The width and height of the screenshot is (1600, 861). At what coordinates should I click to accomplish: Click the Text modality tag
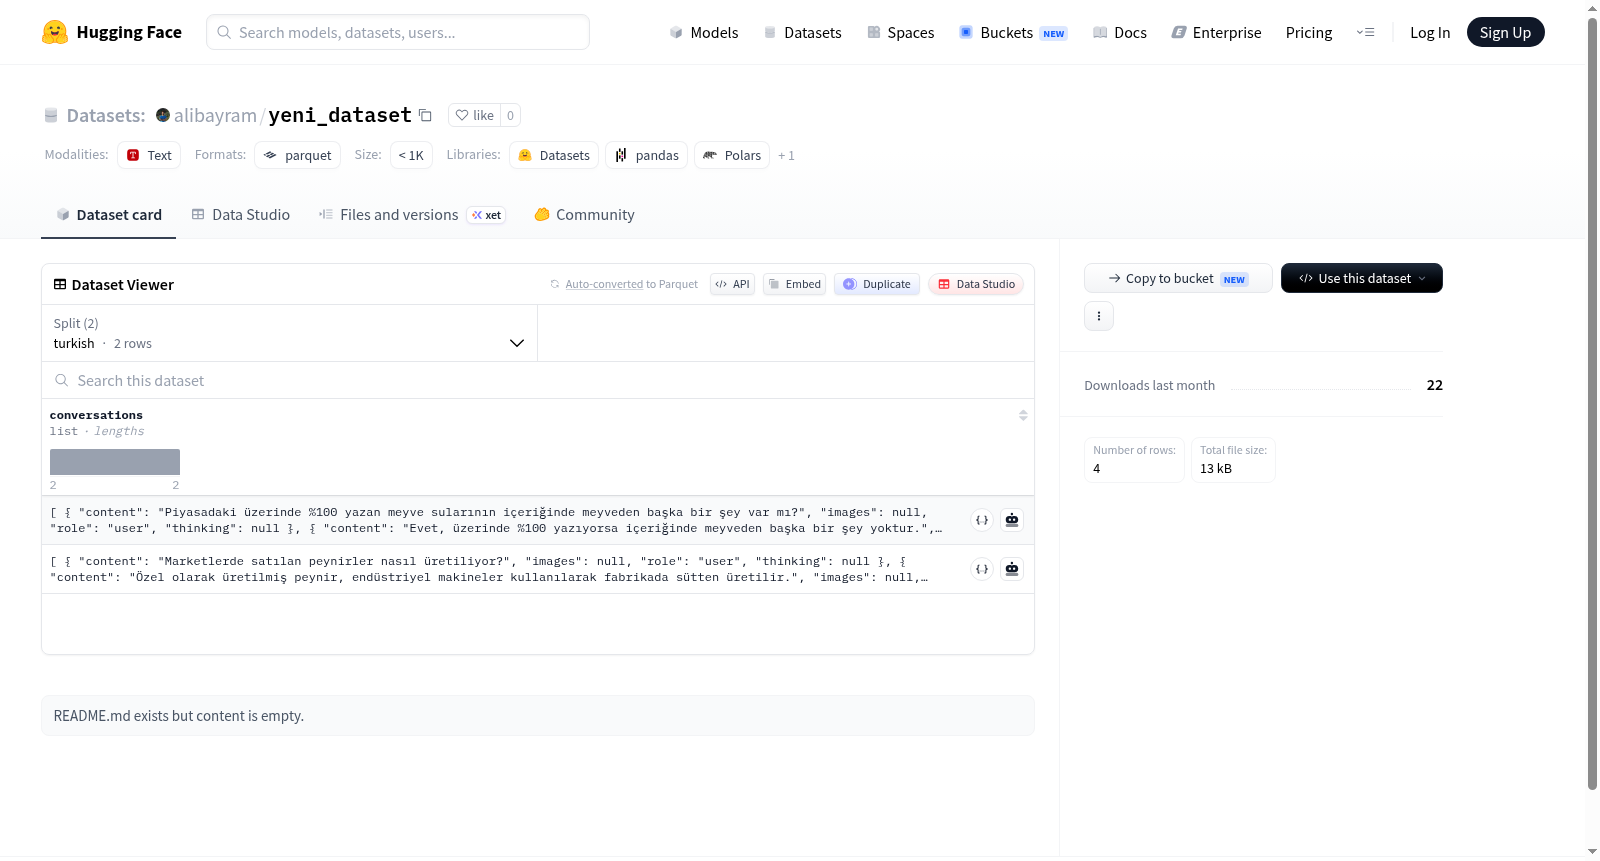(149, 155)
